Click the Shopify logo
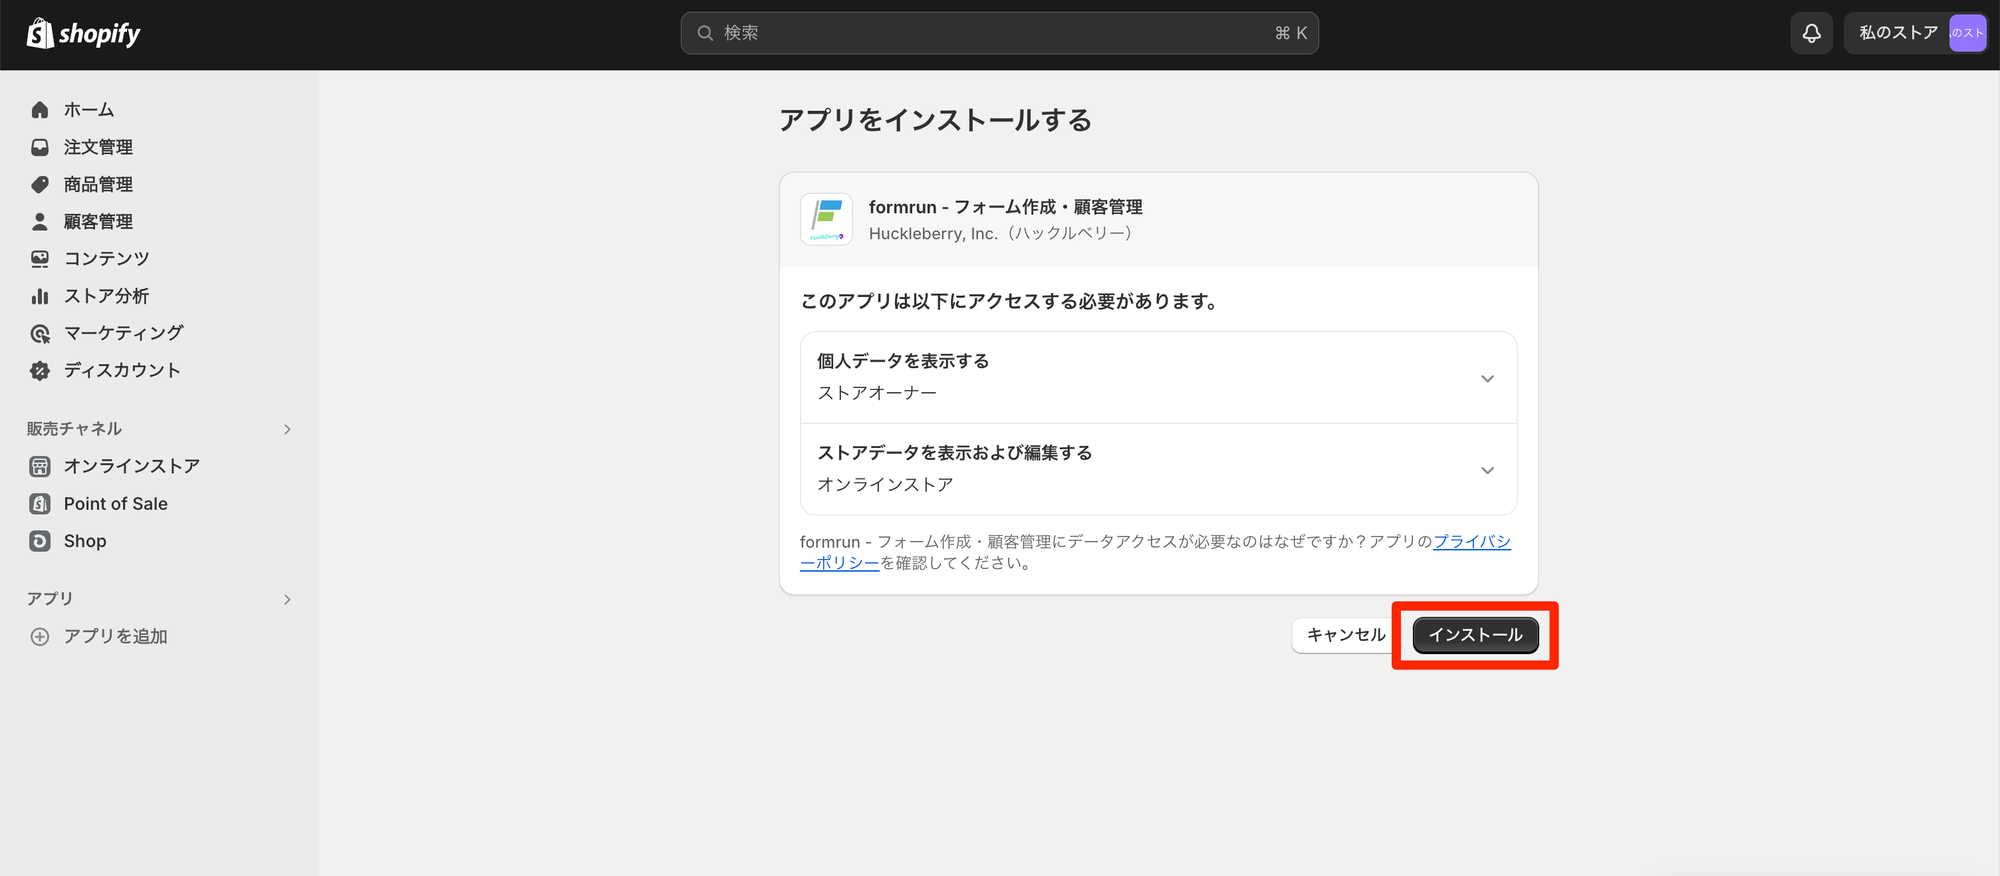The height and width of the screenshot is (876, 2000). [83, 33]
